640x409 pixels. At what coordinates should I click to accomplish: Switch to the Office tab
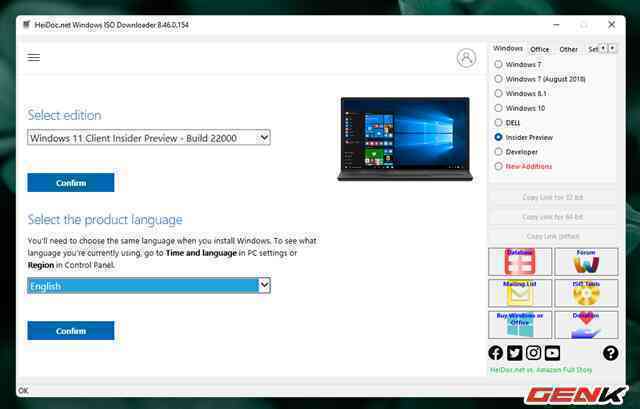(x=540, y=49)
